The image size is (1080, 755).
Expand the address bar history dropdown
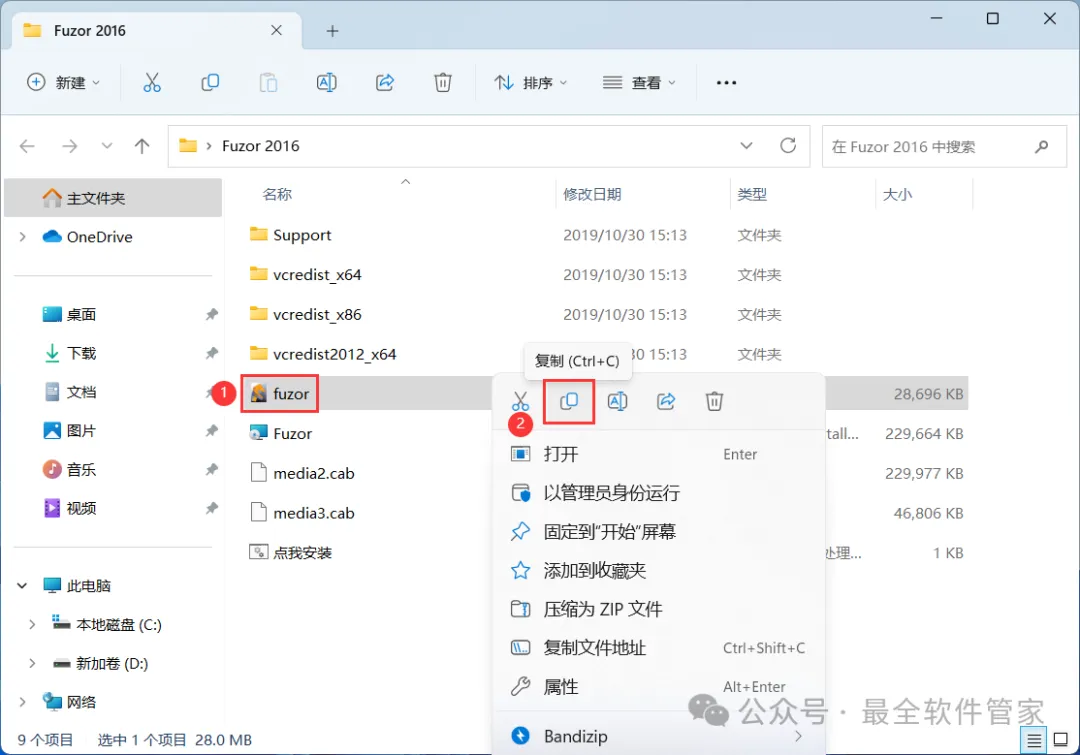pos(746,145)
